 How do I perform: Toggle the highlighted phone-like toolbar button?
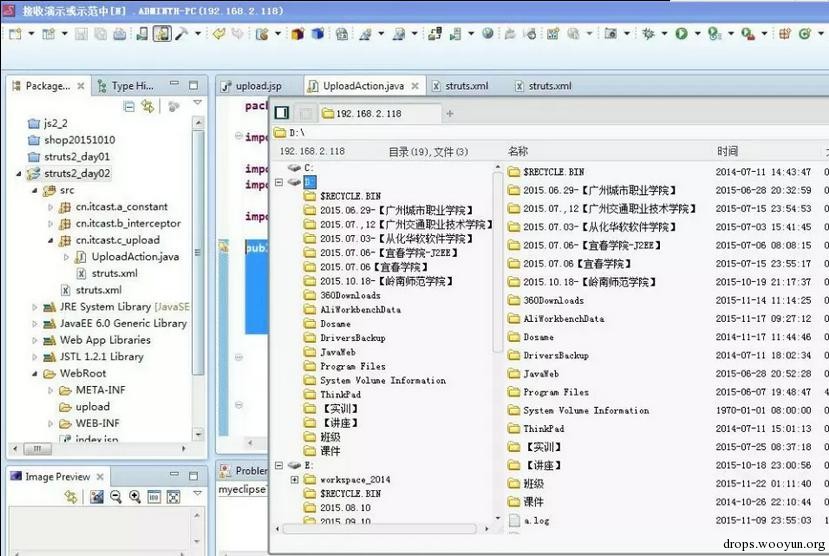[162, 34]
